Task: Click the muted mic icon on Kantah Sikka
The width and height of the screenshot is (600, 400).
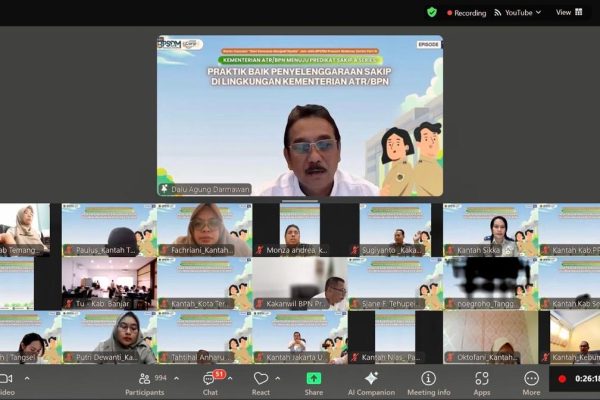Action: [450, 250]
